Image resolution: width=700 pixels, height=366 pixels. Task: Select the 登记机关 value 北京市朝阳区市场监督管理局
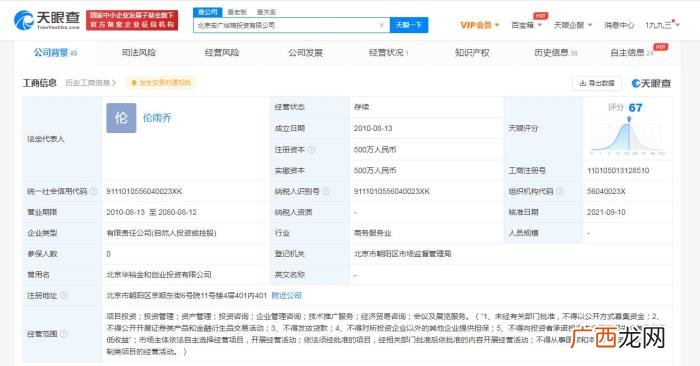pyautogui.click(x=402, y=254)
